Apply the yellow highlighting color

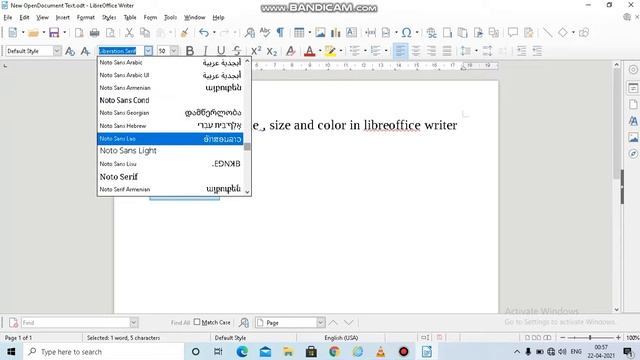[330, 51]
